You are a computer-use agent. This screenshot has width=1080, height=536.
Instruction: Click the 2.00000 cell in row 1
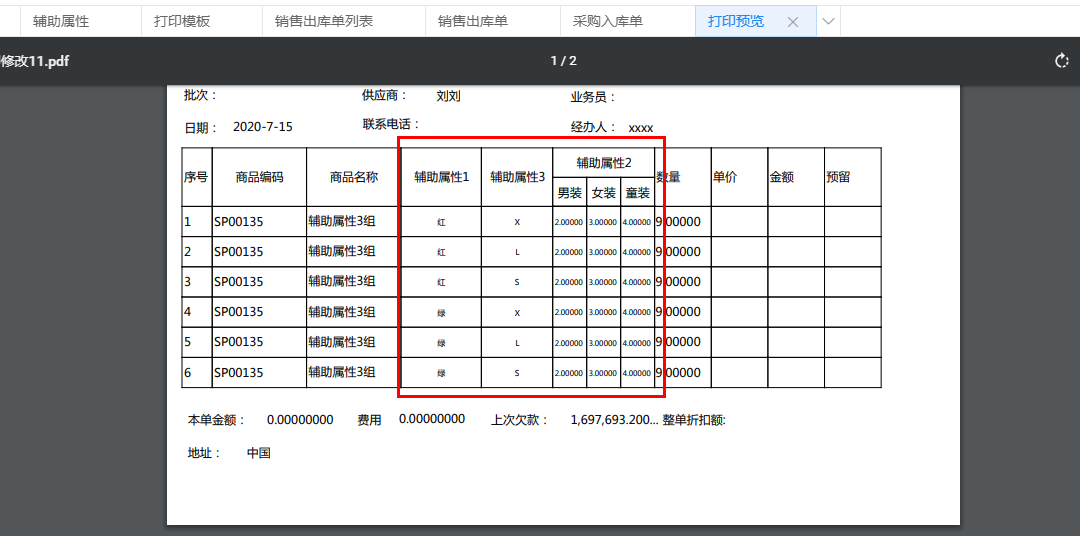569,223
